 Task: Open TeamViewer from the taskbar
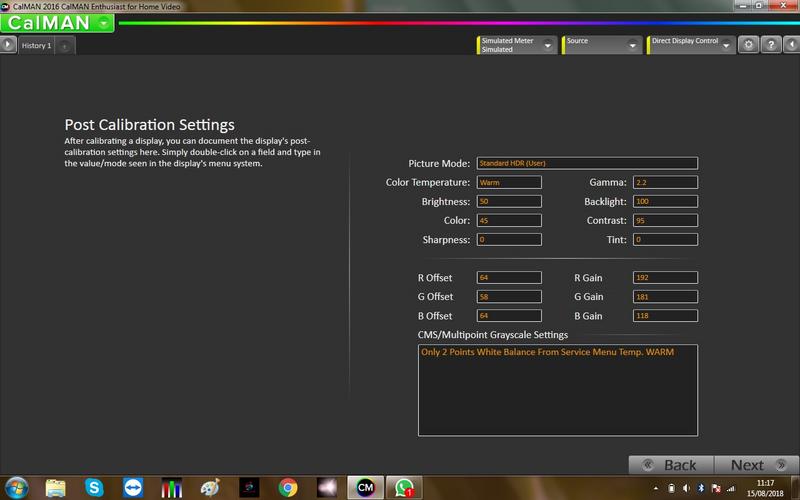pos(133,488)
